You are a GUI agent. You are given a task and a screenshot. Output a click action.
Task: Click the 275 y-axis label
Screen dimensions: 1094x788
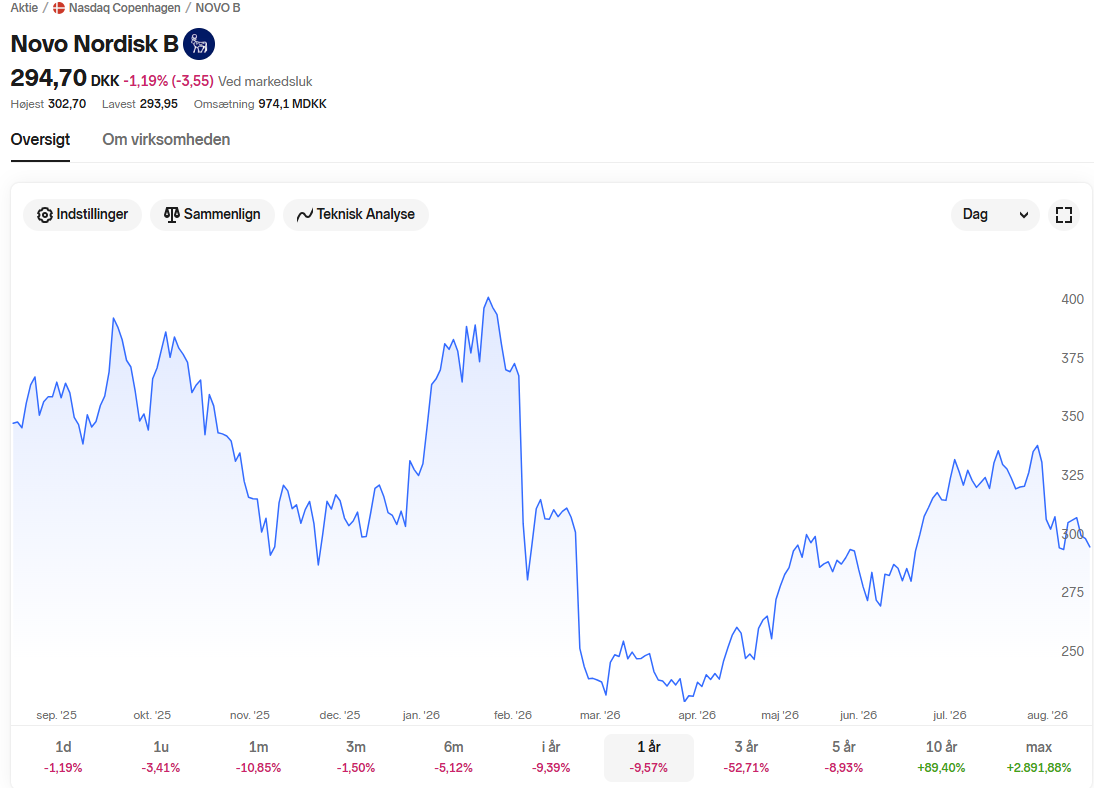(1072, 592)
